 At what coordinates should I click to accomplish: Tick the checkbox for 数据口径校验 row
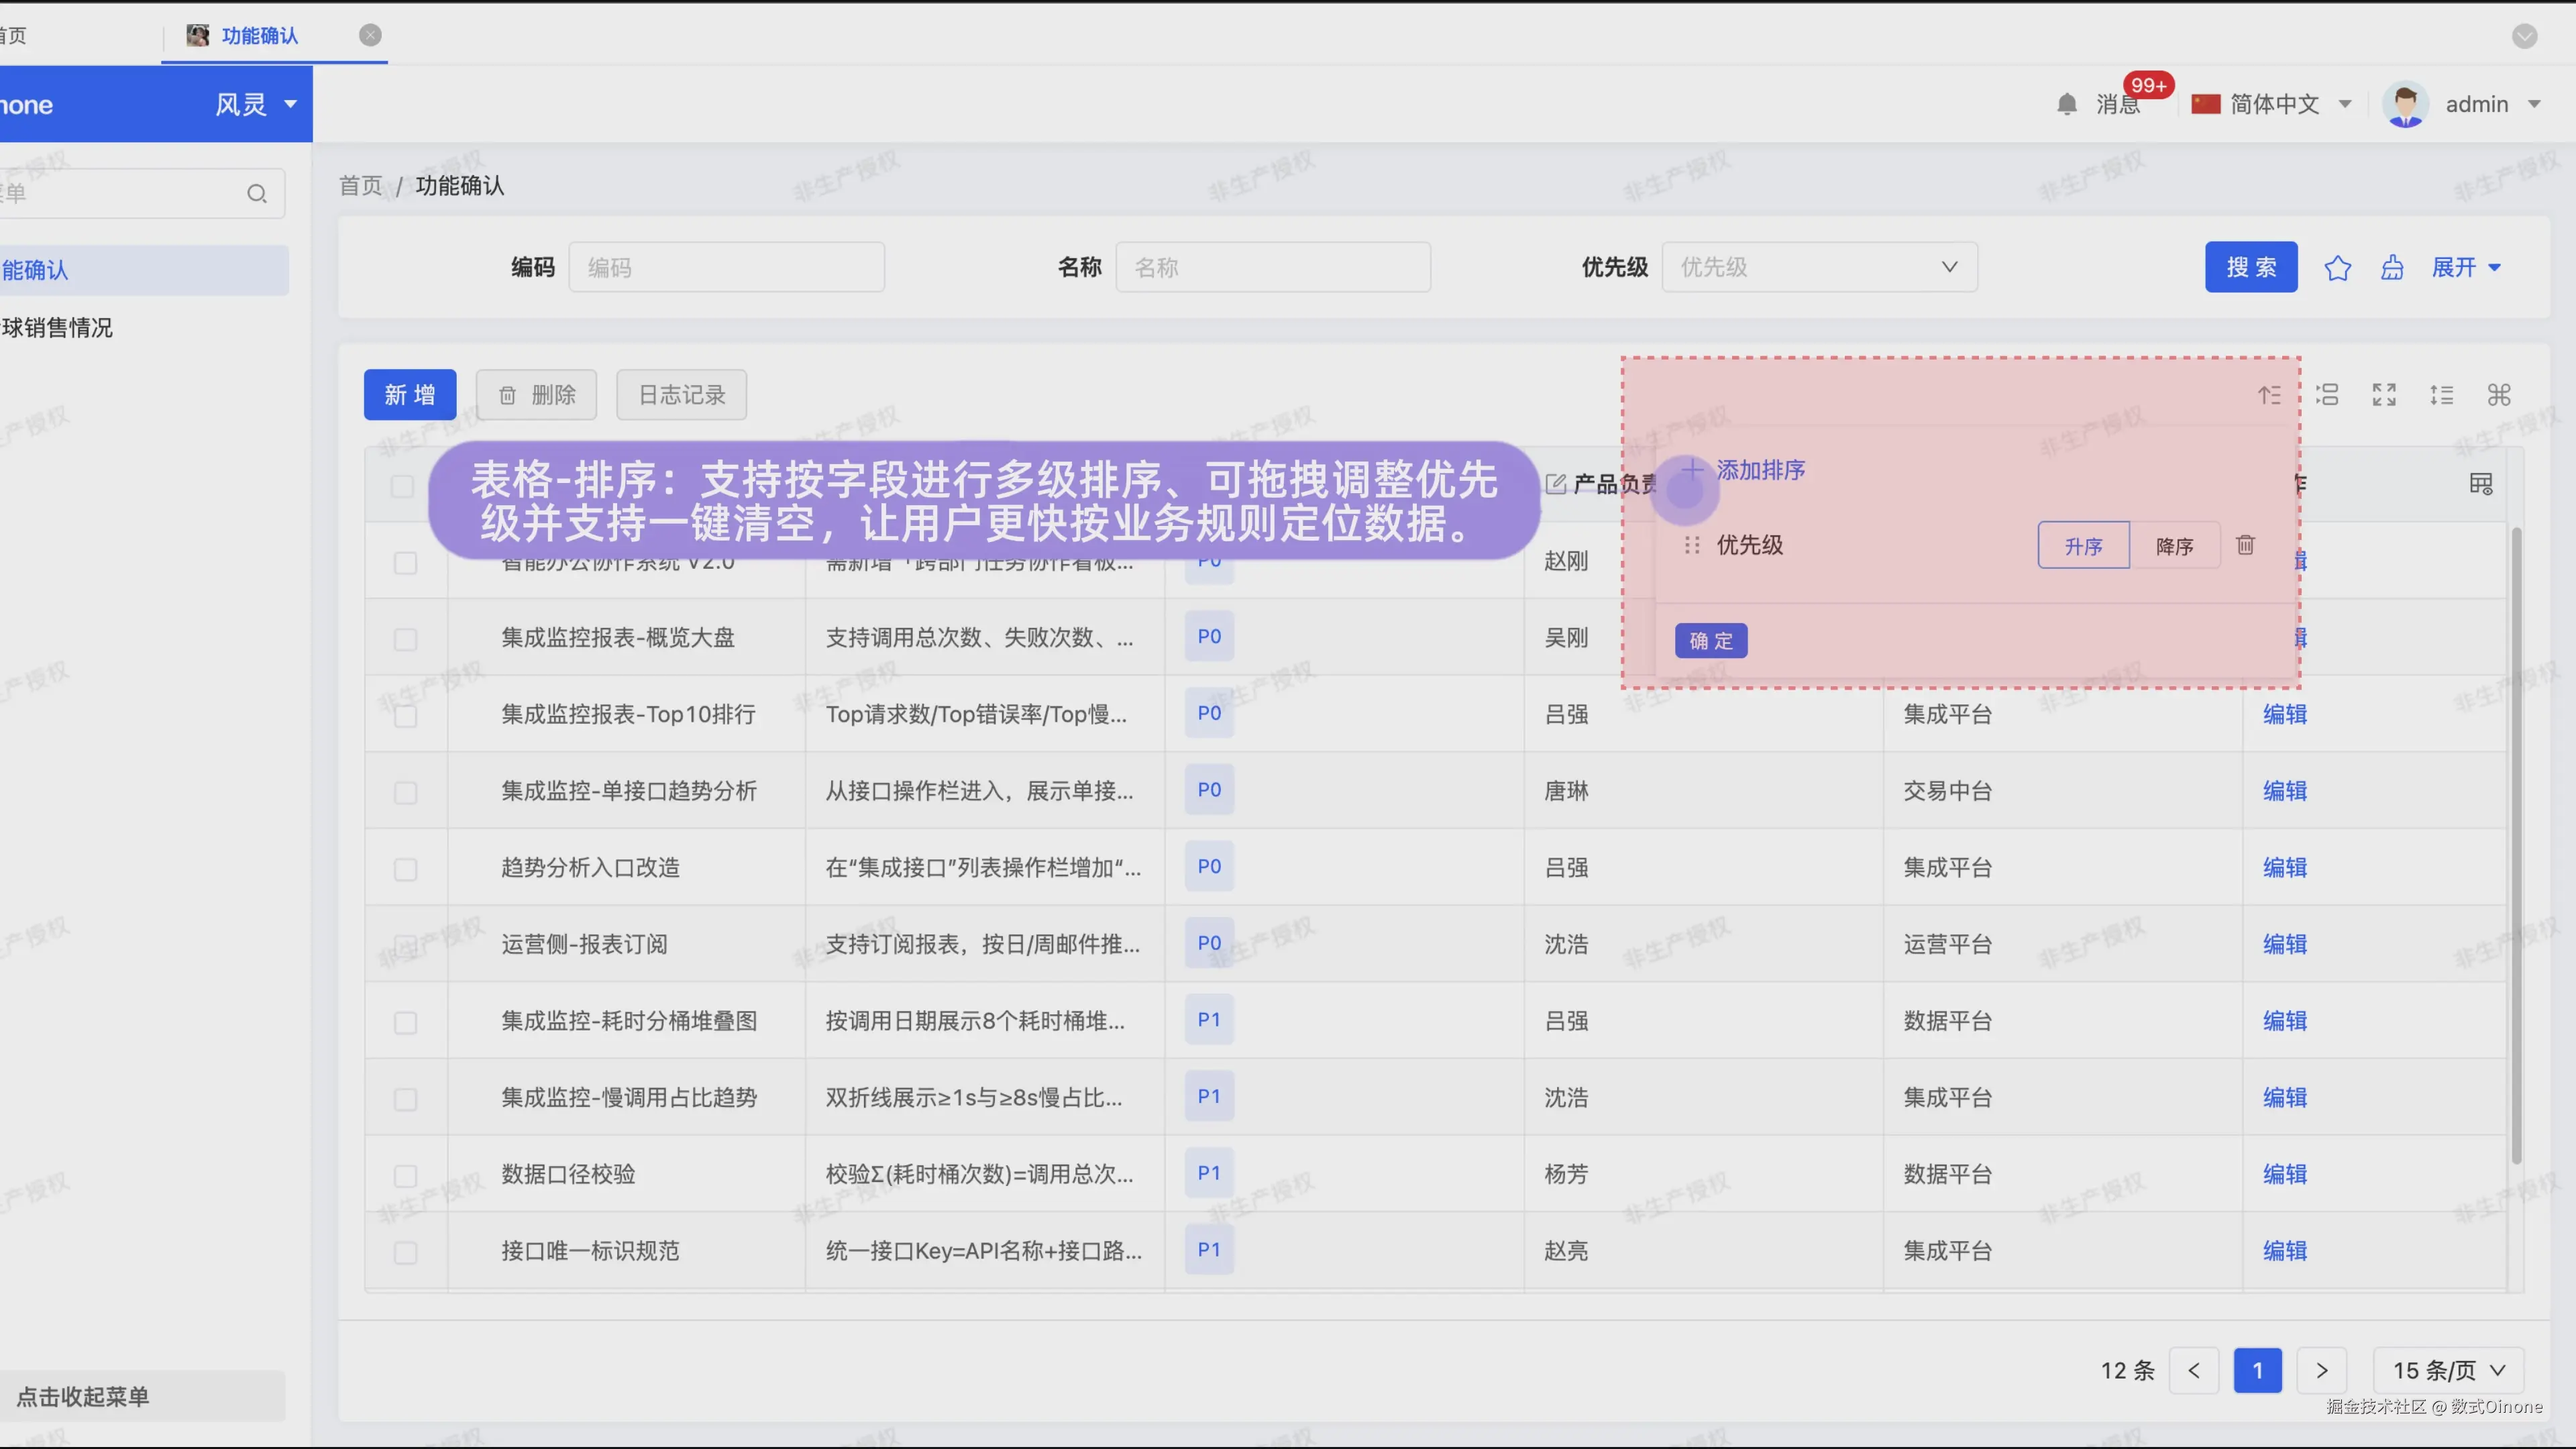click(405, 1176)
